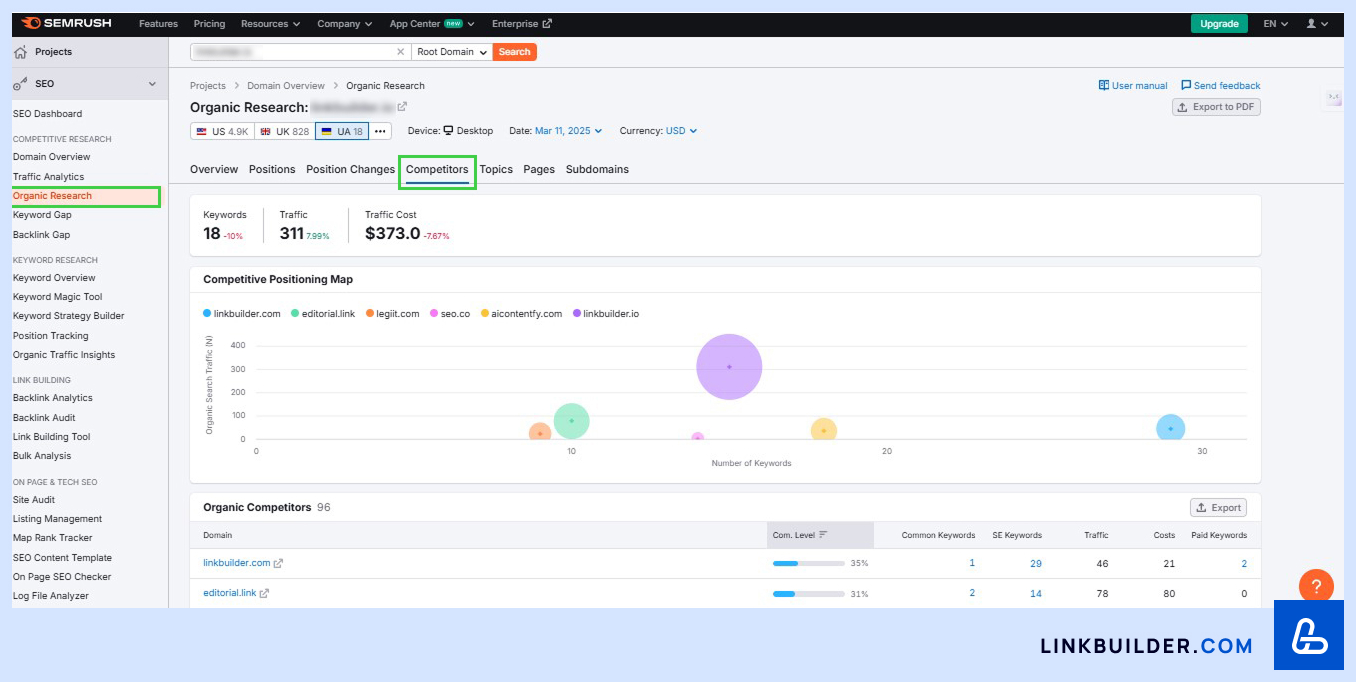Click the User manual book icon

click(x=1104, y=86)
